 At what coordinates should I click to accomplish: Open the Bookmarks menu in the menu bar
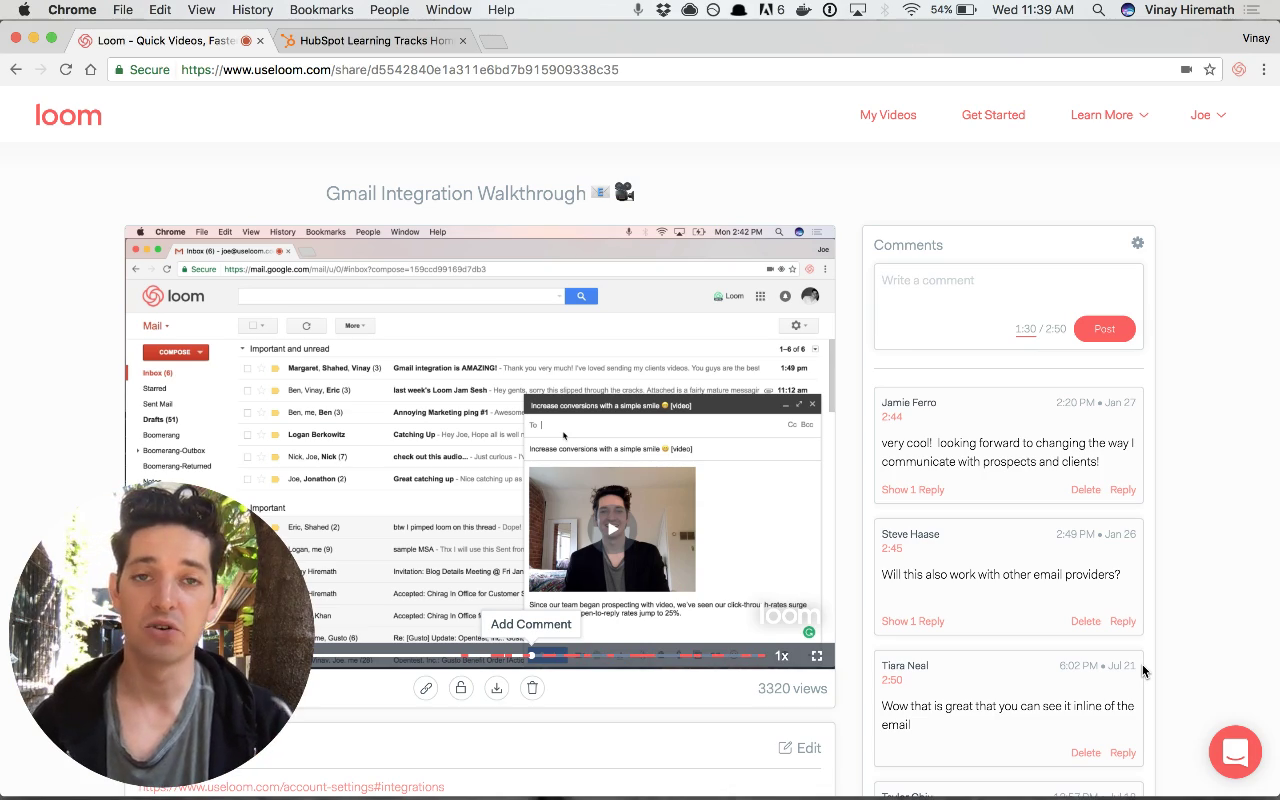point(321,9)
